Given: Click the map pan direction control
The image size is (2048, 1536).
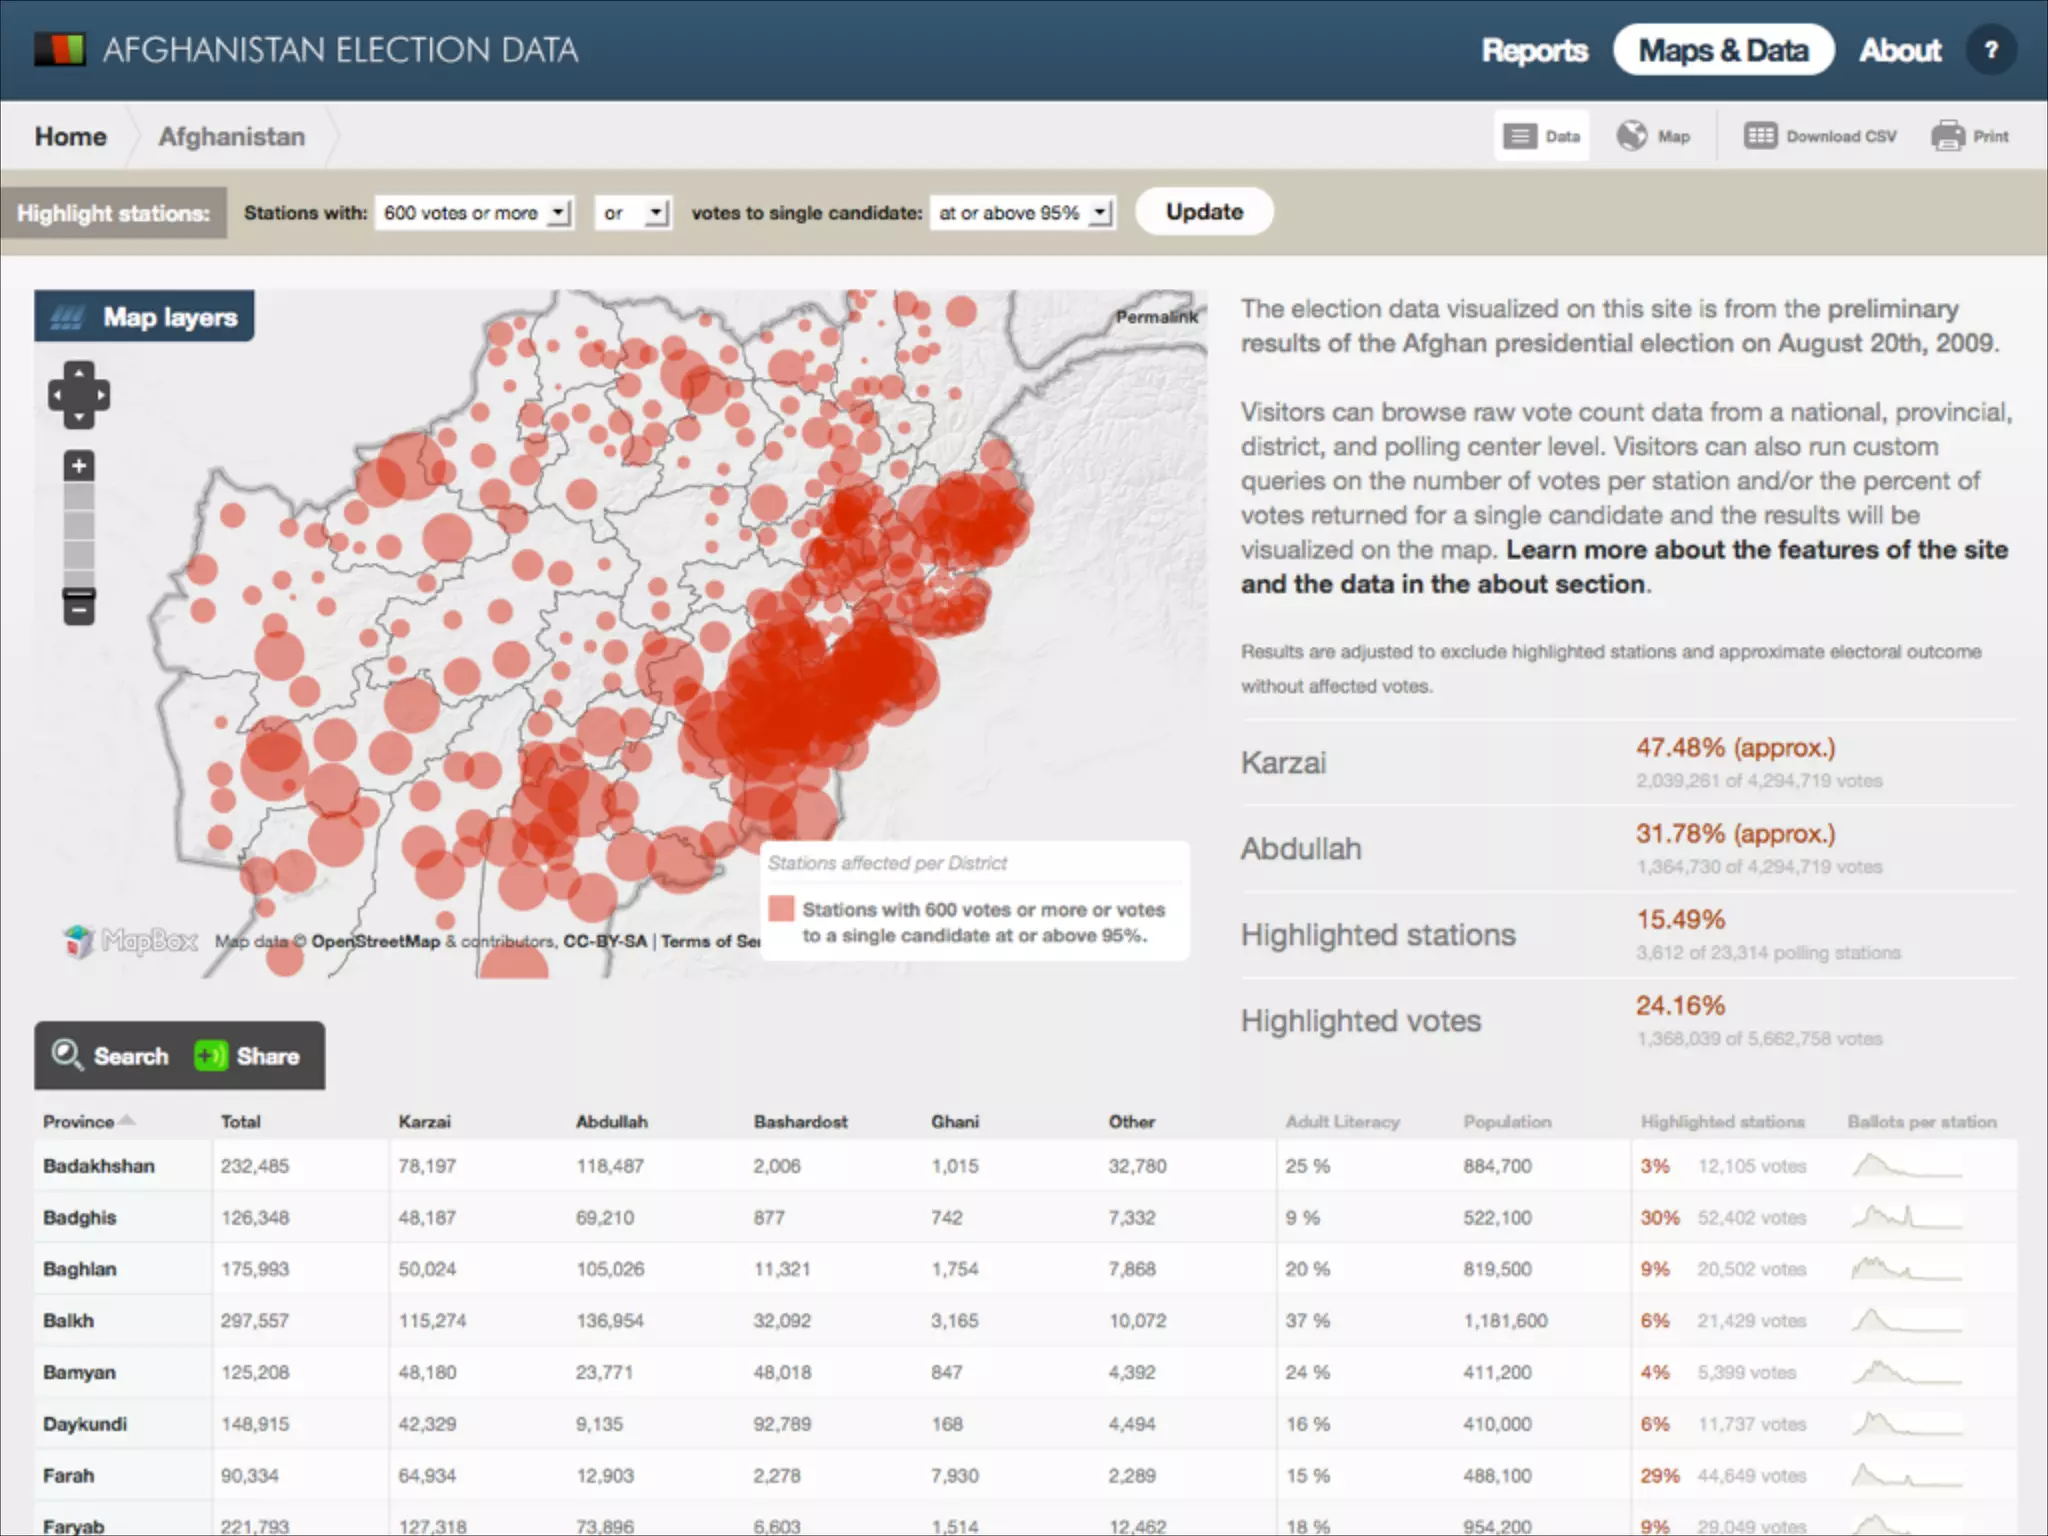Looking at the screenshot, I should (79, 395).
